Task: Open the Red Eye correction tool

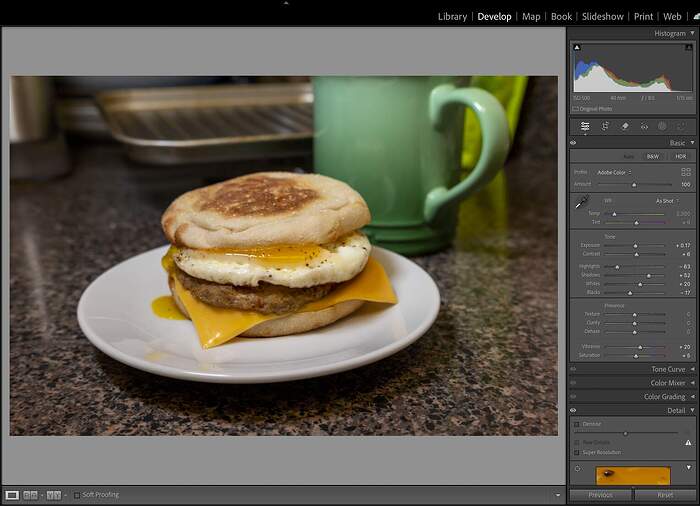Action: click(x=644, y=127)
